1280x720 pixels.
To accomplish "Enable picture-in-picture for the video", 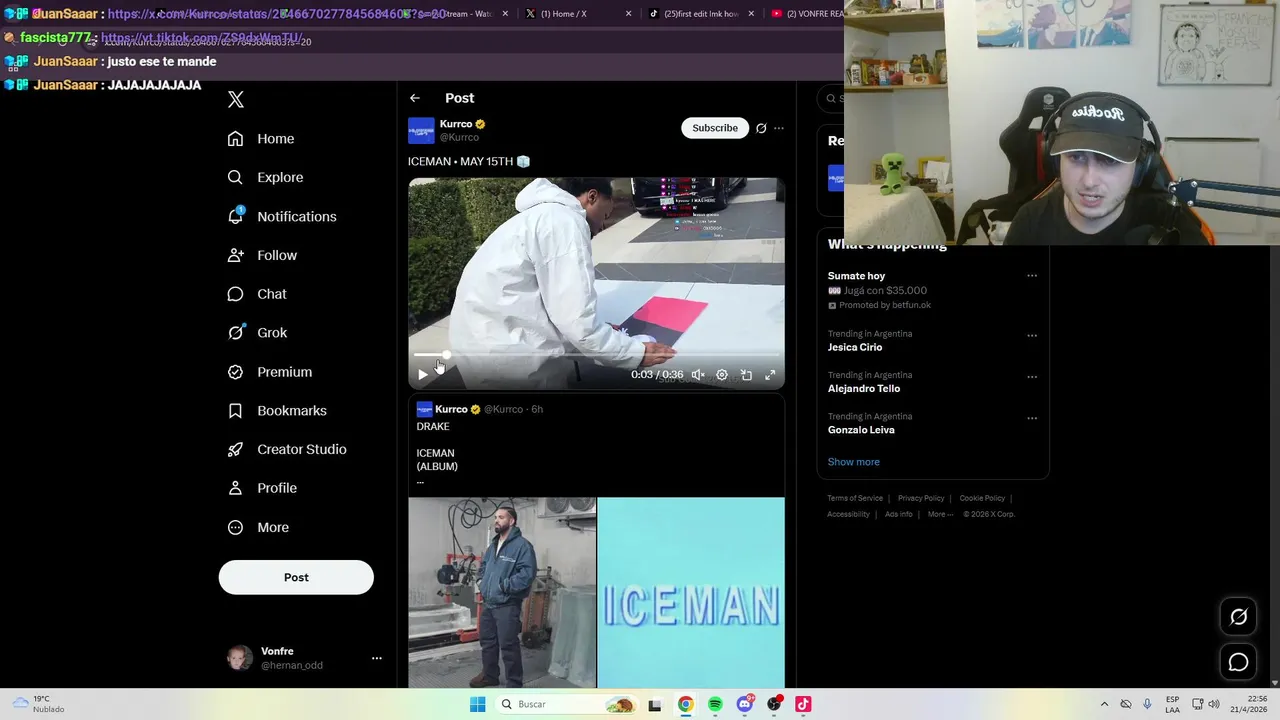I will [746, 375].
